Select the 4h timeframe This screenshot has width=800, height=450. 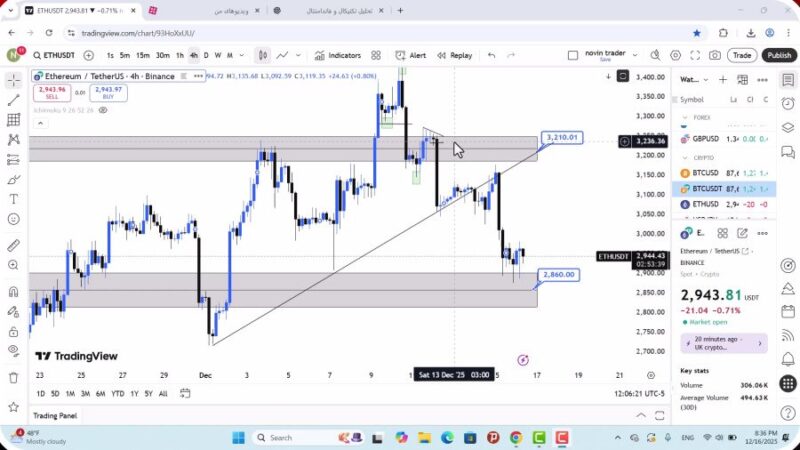193,56
